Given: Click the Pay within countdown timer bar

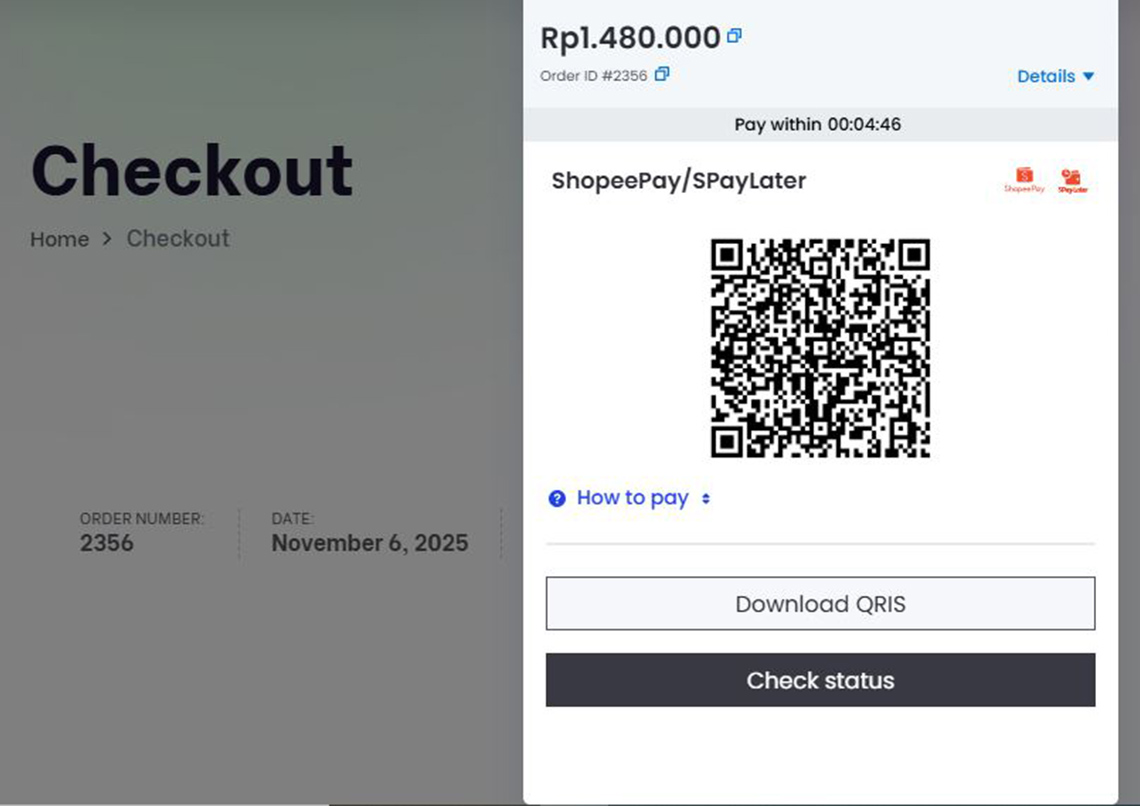Looking at the screenshot, I should 818,124.
